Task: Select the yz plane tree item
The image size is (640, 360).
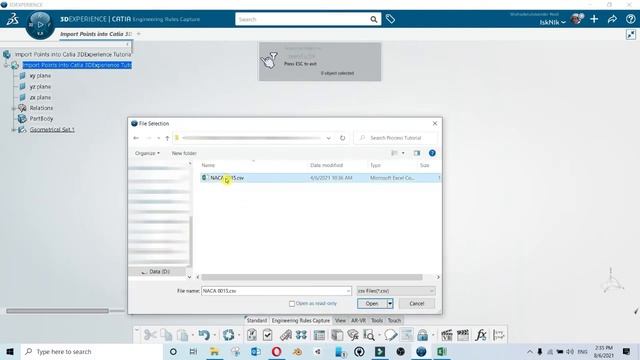Action: tap(40, 87)
